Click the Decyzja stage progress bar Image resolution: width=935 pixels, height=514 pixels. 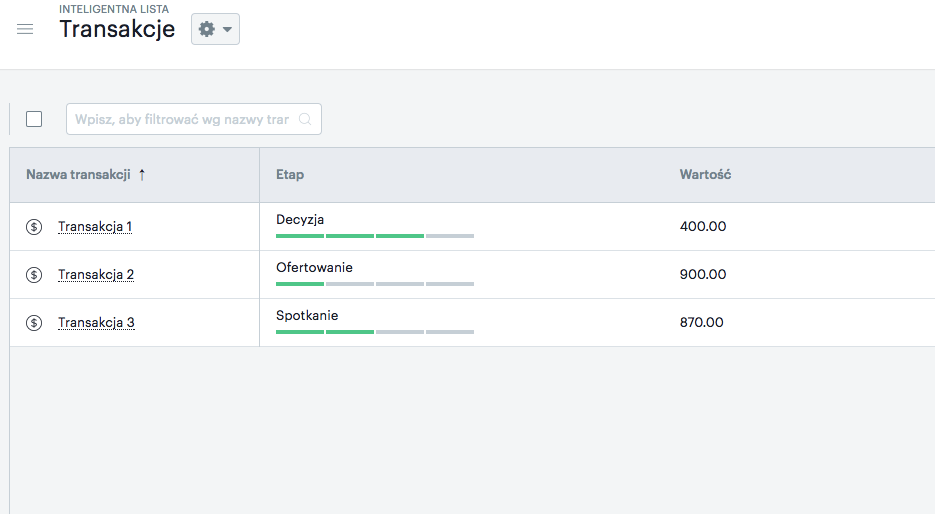[x=375, y=236]
